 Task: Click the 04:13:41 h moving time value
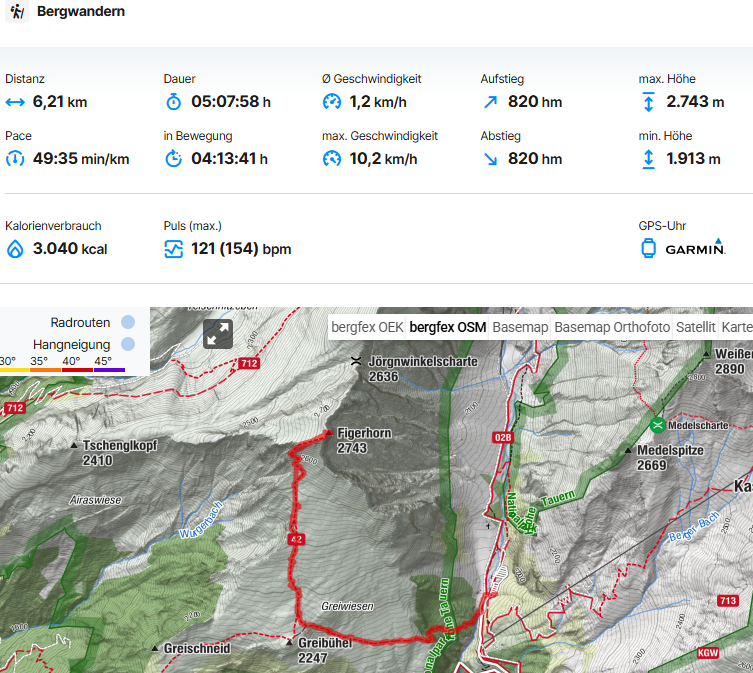pos(229,159)
